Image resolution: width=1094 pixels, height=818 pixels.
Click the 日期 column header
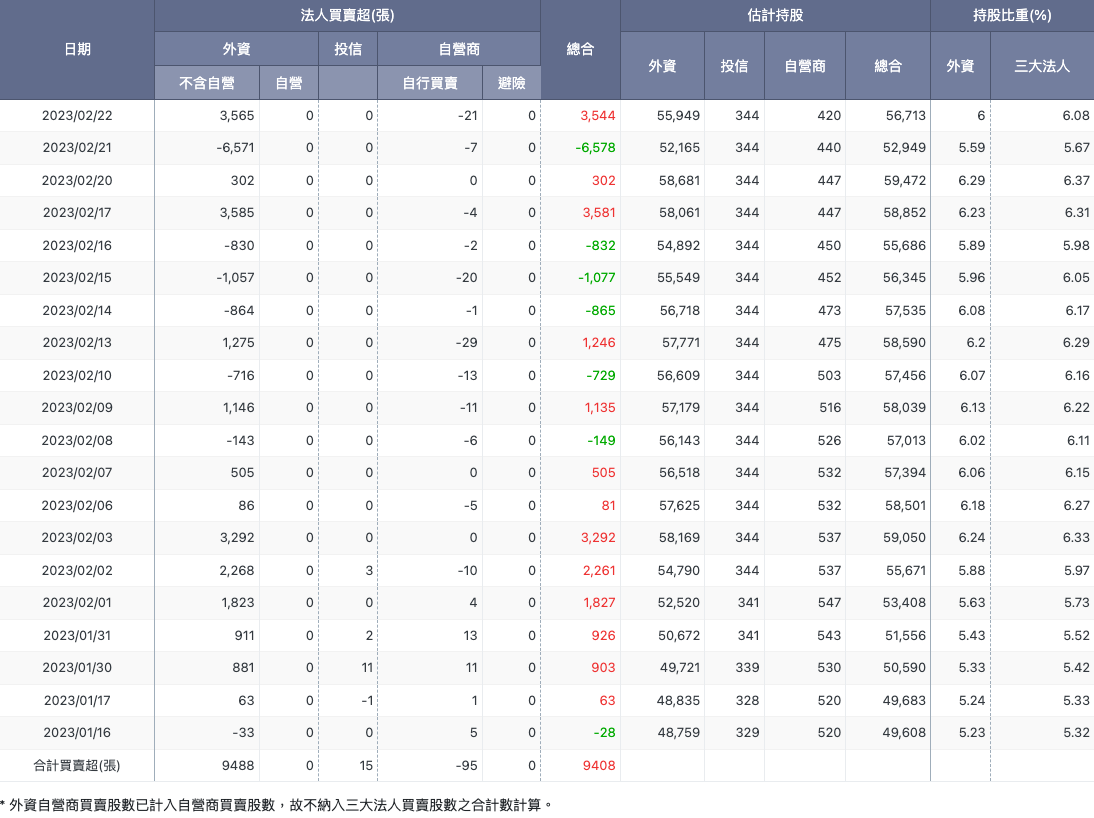tap(77, 50)
